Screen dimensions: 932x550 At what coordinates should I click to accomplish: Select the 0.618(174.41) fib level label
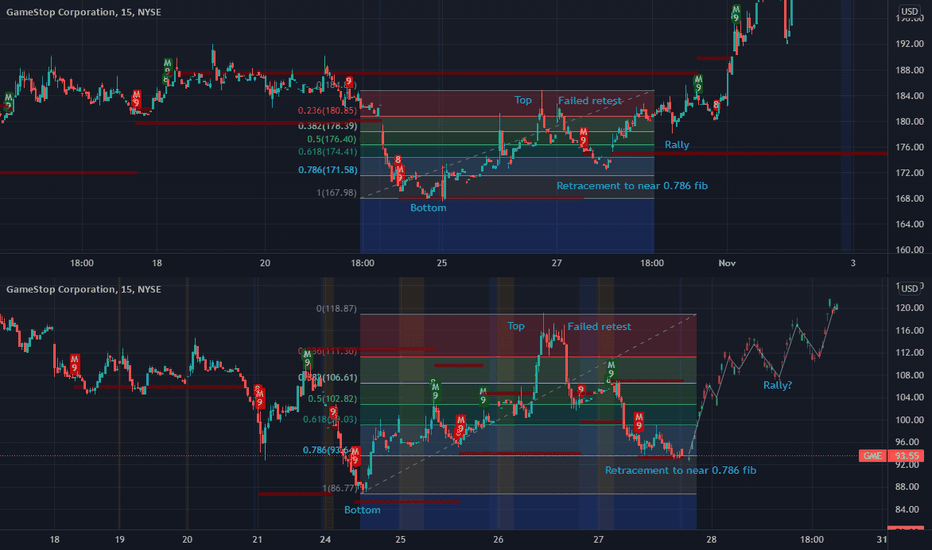[328, 152]
